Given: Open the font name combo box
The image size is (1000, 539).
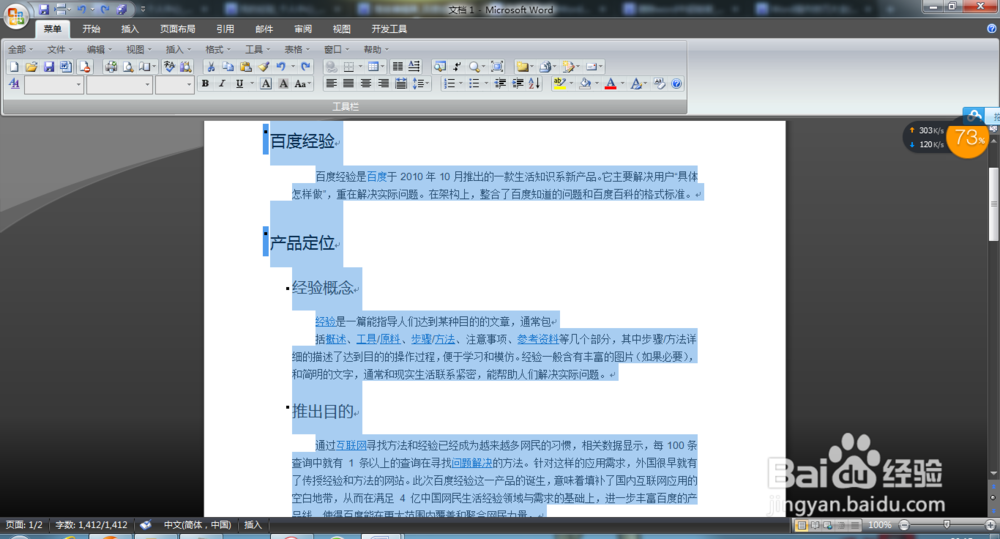Looking at the screenshot, I should point(119,84).
